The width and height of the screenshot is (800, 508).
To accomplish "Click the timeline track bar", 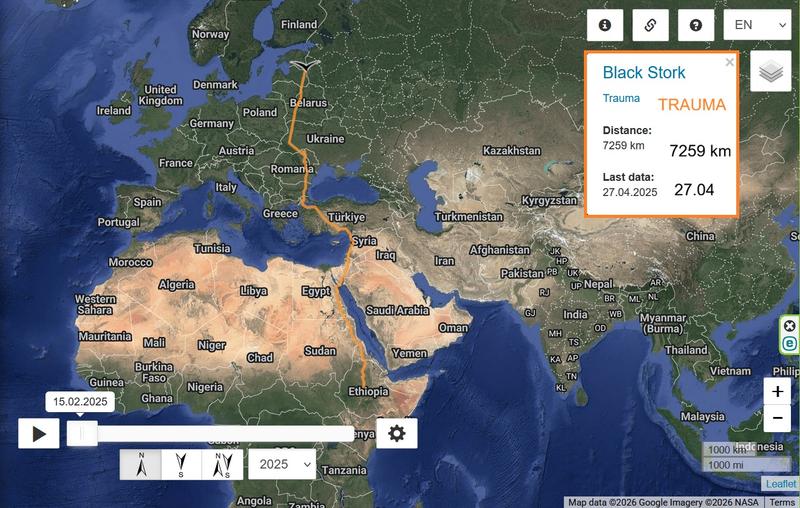I will click(211, 434).
